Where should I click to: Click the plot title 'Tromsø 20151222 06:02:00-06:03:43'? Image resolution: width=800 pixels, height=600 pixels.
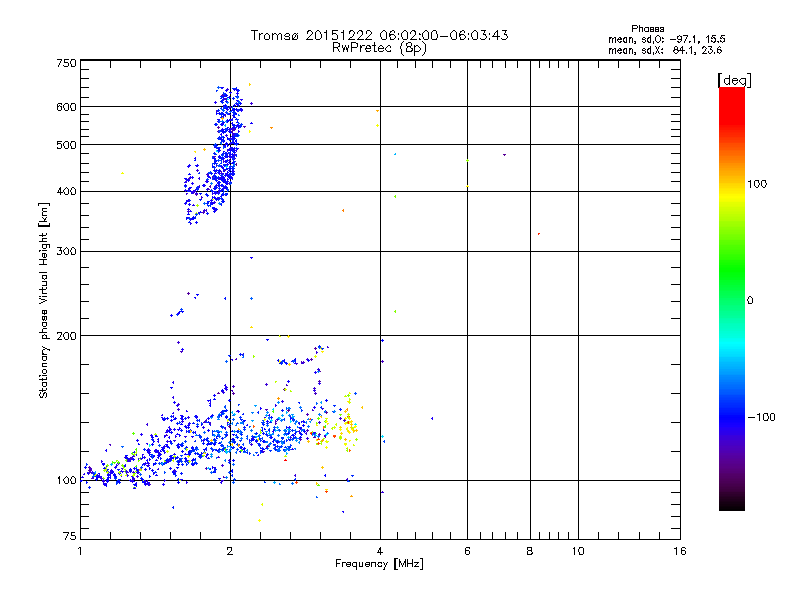[379, 35]
